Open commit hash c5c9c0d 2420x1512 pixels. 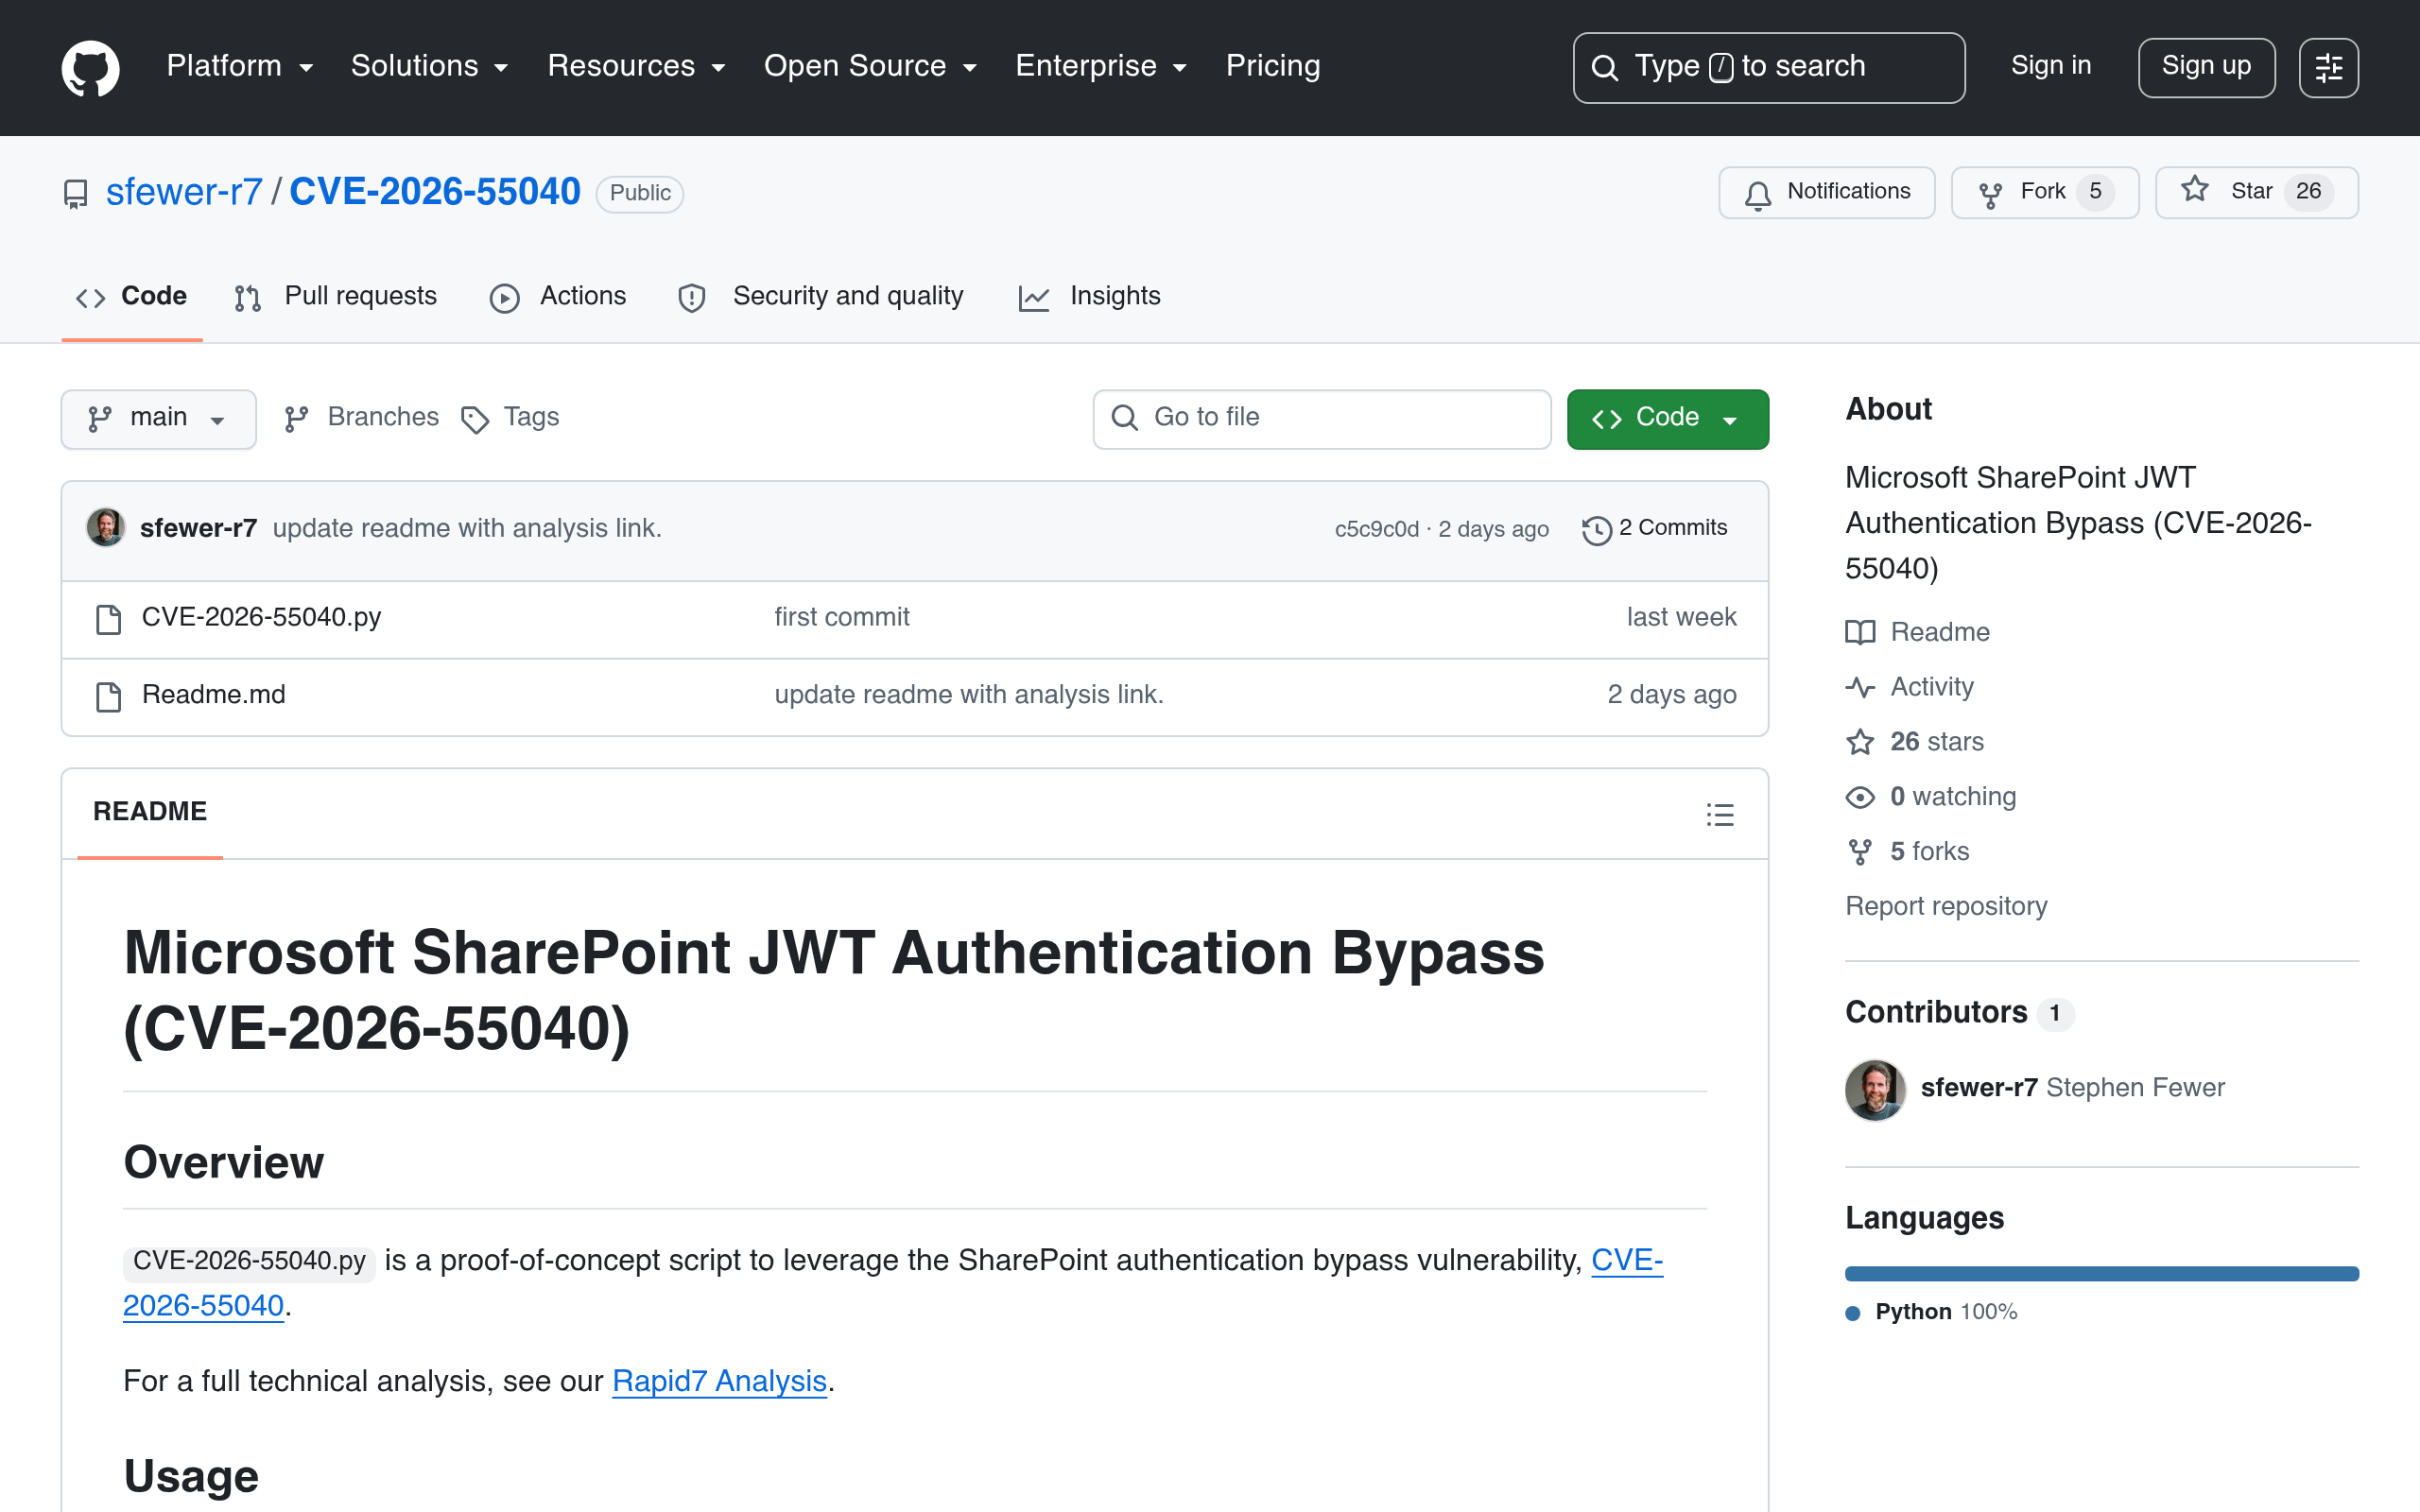[x=1376, y=529]
